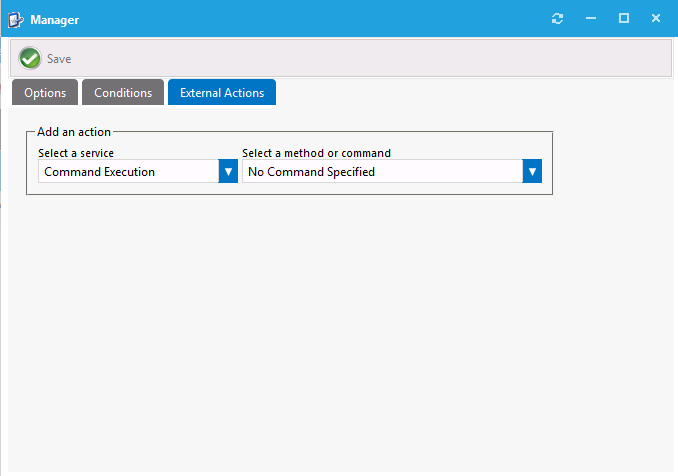The height and width of the screenshot is (476, 678).
Task: Click the Manager title text
Action: tap(54, 20)
